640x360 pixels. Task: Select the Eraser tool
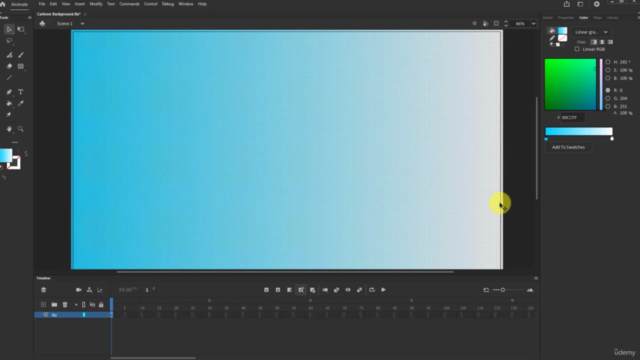click(x=9, y=66)
